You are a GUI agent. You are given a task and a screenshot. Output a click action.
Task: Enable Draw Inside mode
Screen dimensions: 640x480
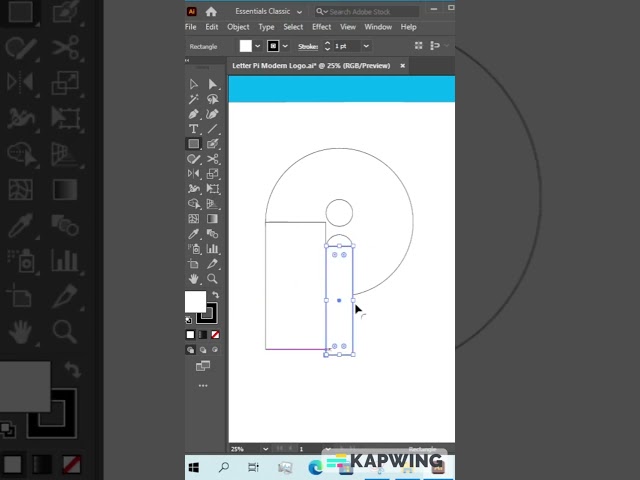[215, 349]
